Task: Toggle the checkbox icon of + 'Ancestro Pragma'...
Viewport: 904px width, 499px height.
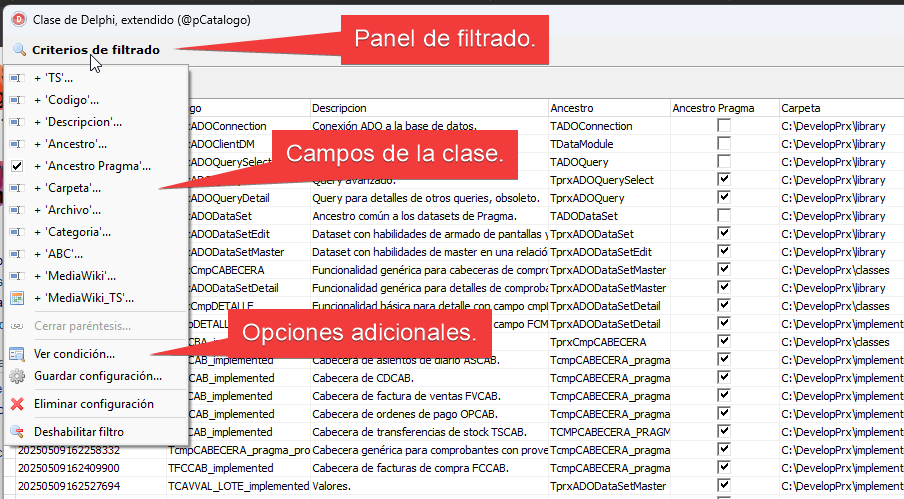Action: (17, 166)
